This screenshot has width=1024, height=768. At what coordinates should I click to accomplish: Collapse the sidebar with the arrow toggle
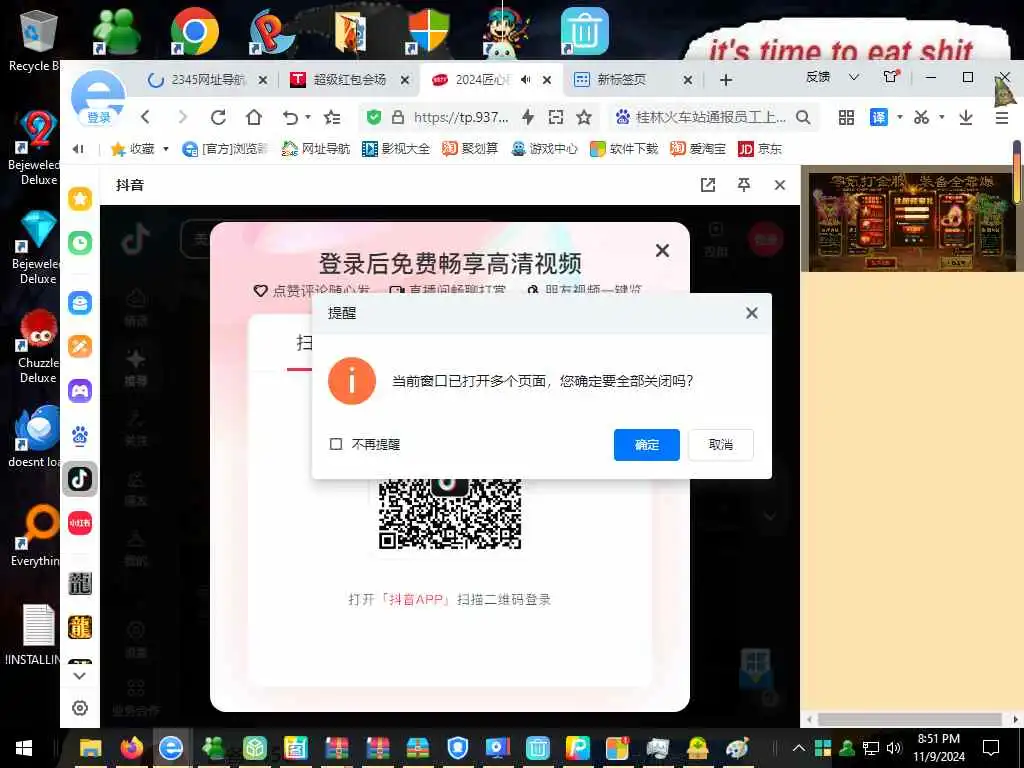click(78, 149)
